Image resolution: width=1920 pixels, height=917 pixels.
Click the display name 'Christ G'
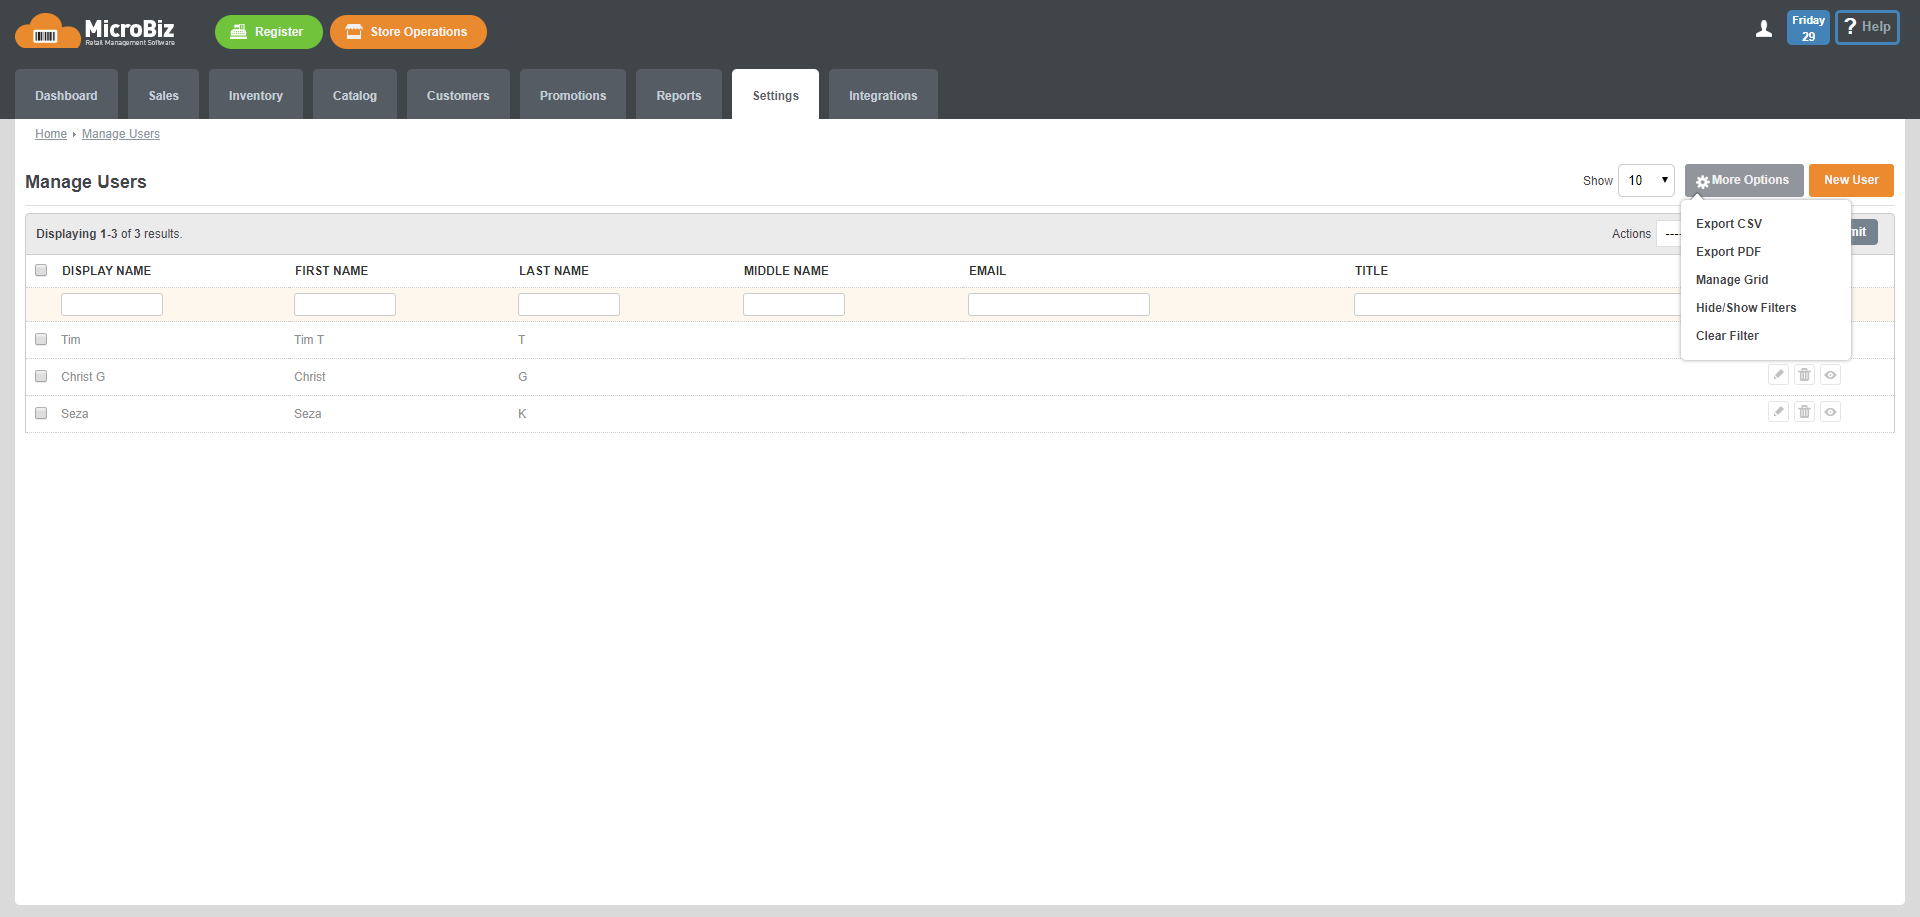pyautogui.click(x=83, y=377)
